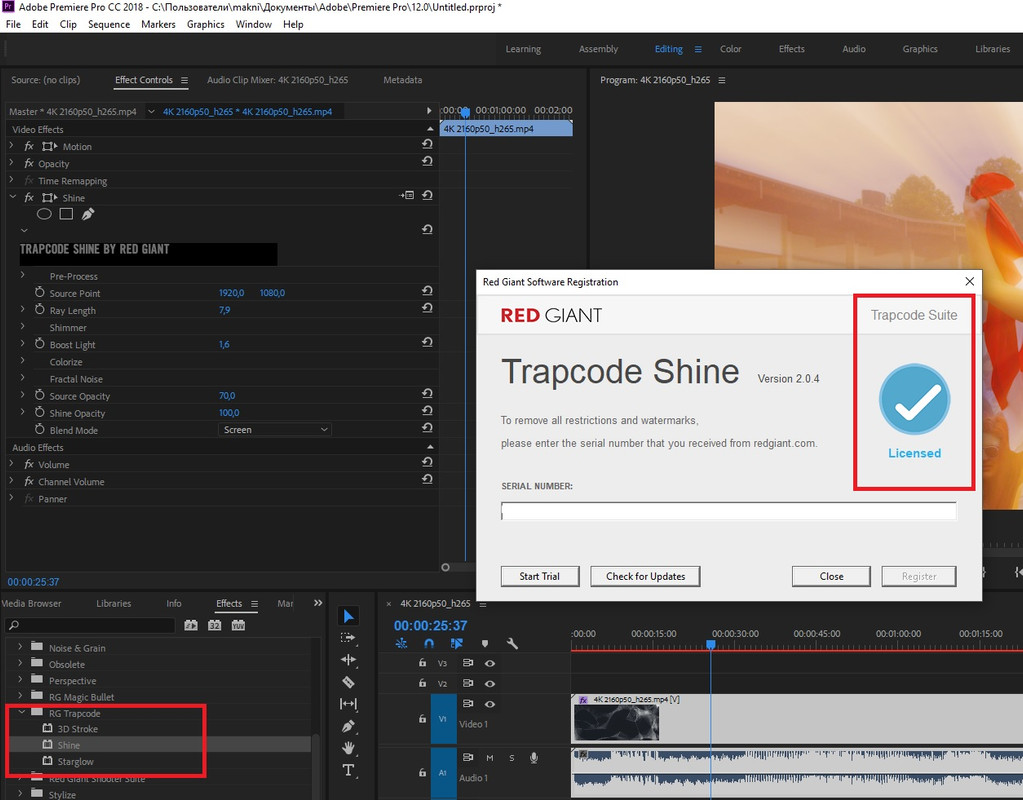The height and width of the screenshot is (800, 1023).
Task: Toggle V1 track output eye
Action: click(489, 704)
